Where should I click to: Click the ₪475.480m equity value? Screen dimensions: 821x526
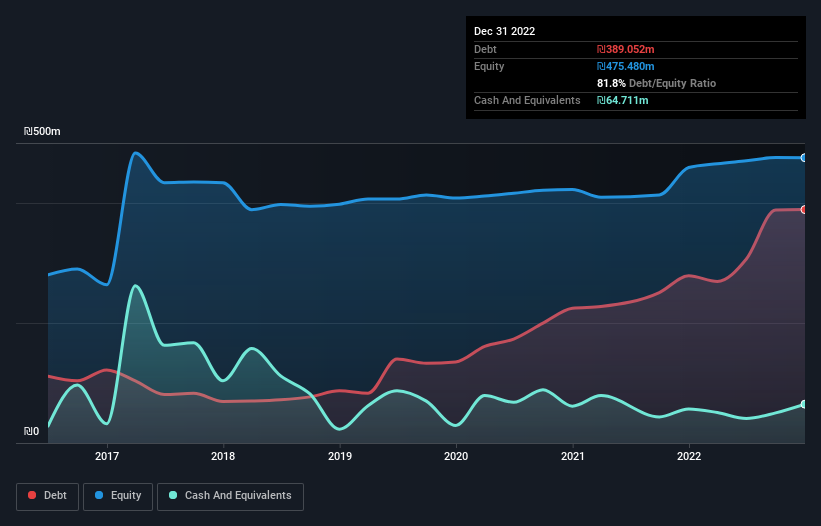[626, 66]
